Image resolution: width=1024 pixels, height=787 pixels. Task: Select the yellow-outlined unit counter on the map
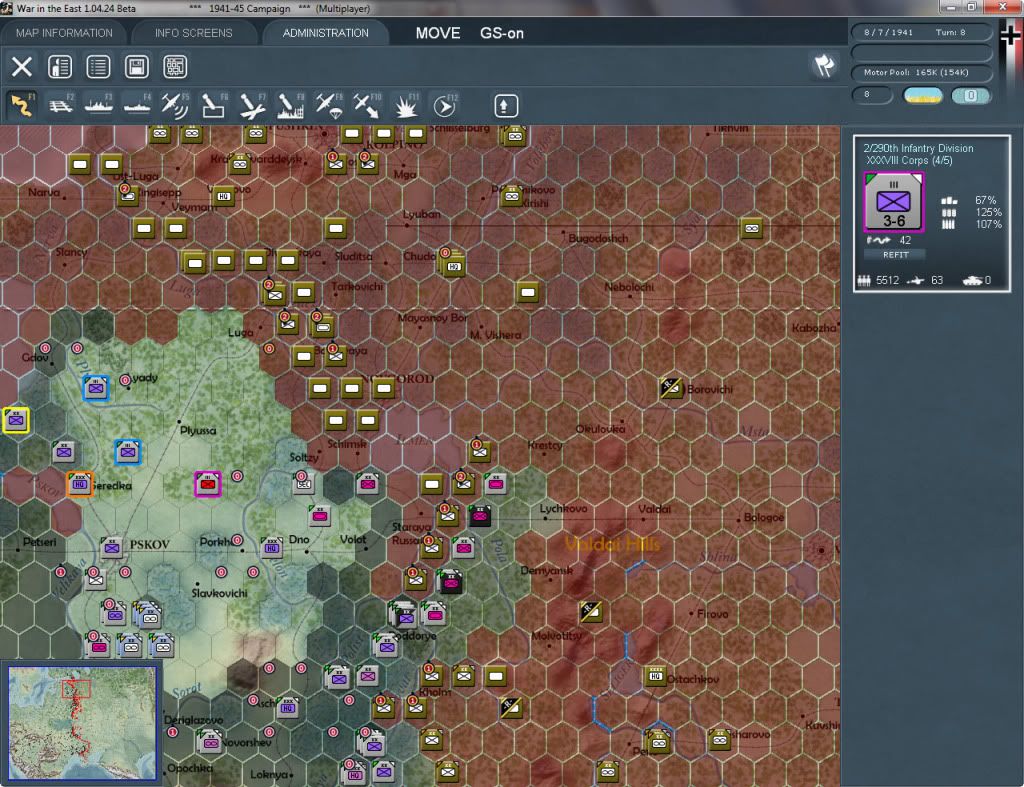point(16,420)
